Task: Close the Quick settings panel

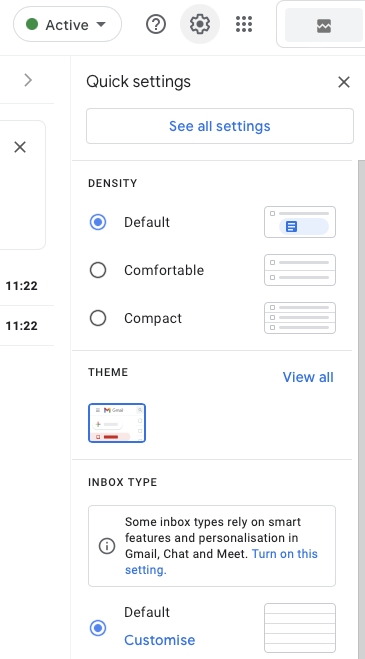Action: point(344,82)
